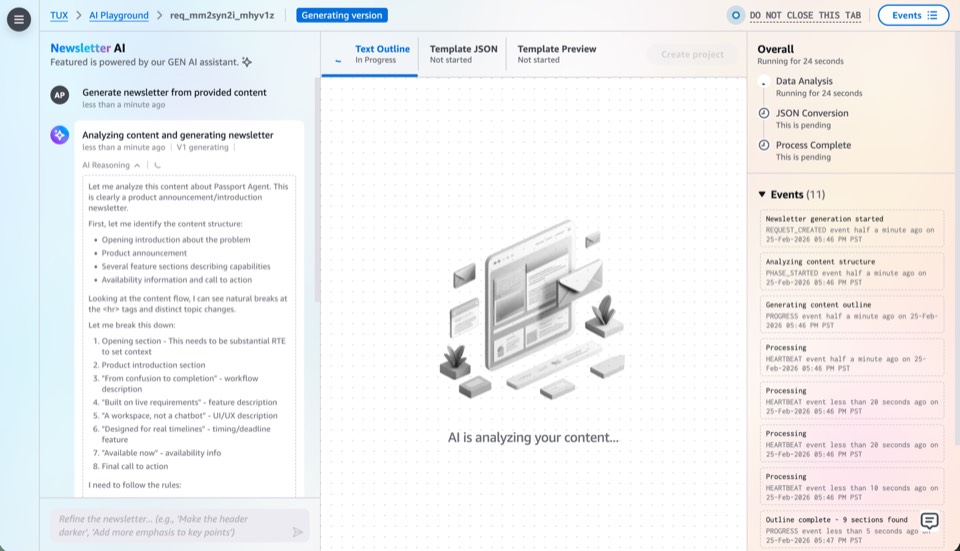
Task: Click the AP user avatar
Action: [x=59, y=95]
